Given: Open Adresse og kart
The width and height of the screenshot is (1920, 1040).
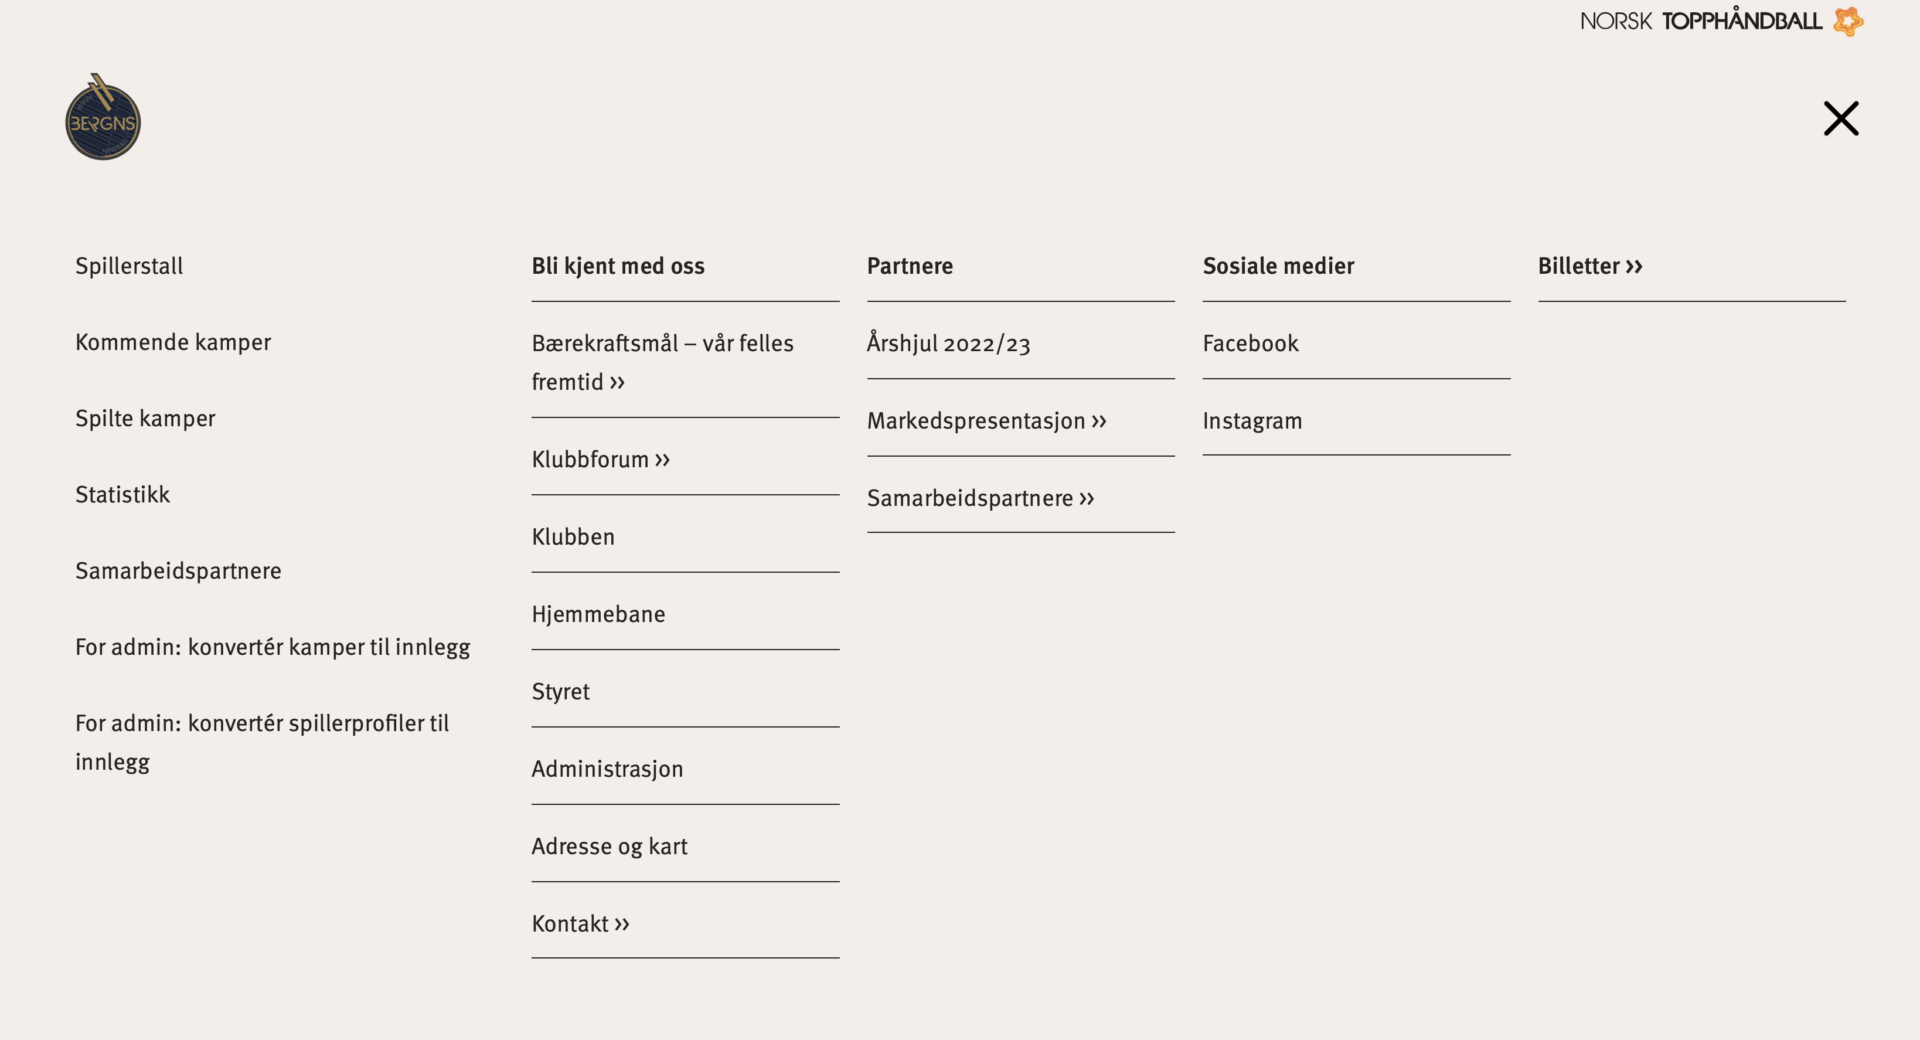Looking at the screenshot, I should click(x=609, y=846).
